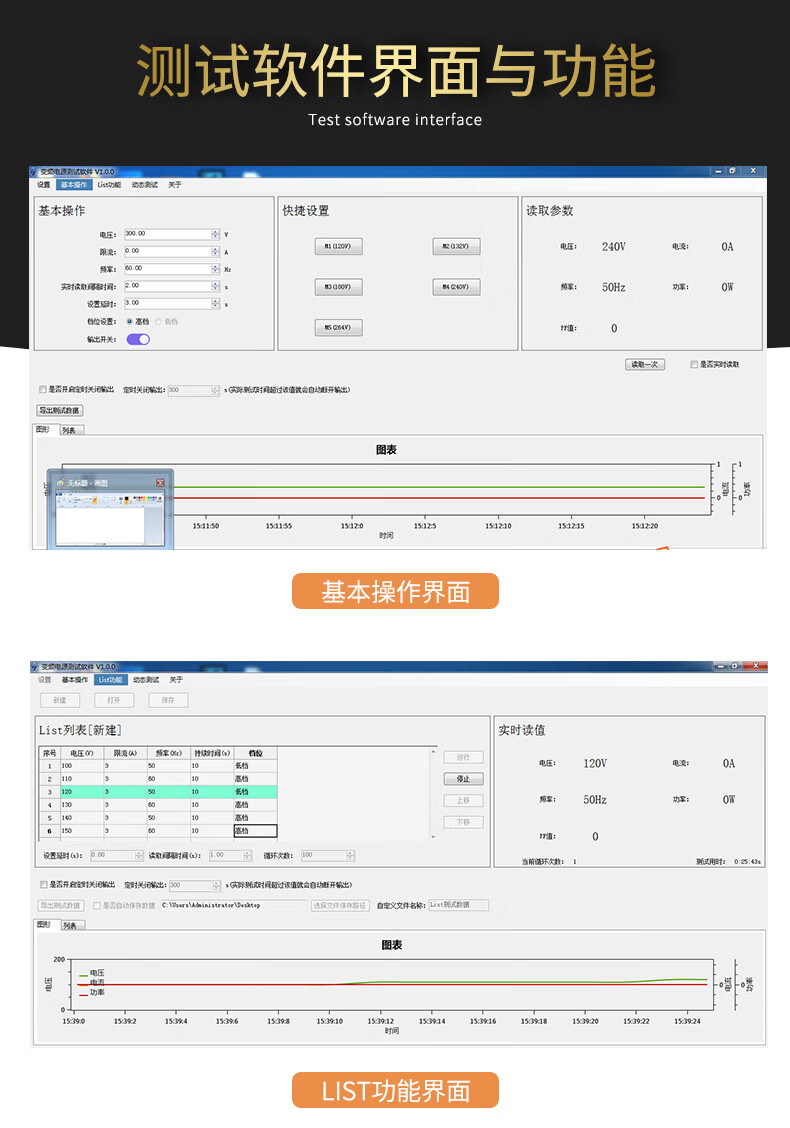Open 动态测试 tab in the bottom window
The width and height of the screenshot is (790, 1128).
tap(146, 680)
